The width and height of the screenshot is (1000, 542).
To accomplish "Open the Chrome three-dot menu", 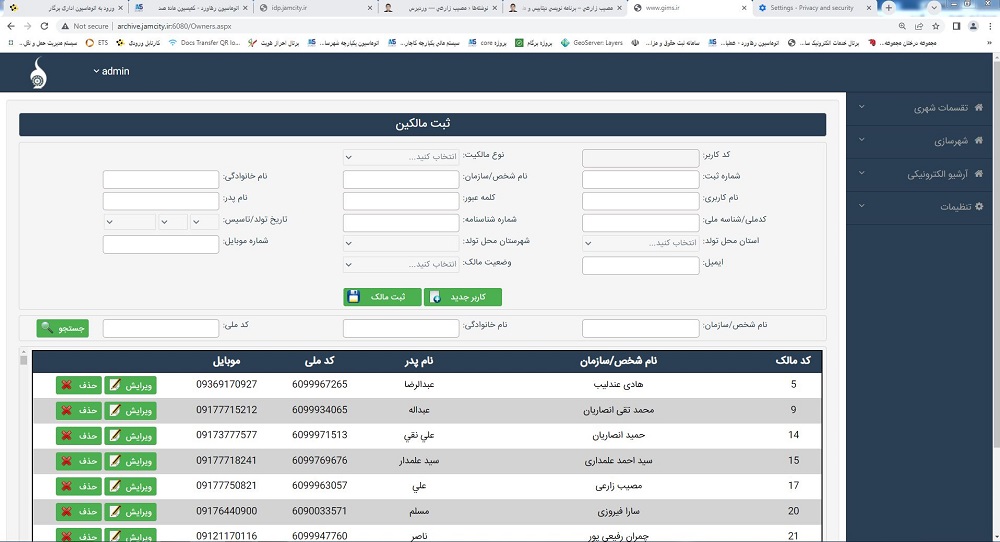I will 989,26.
